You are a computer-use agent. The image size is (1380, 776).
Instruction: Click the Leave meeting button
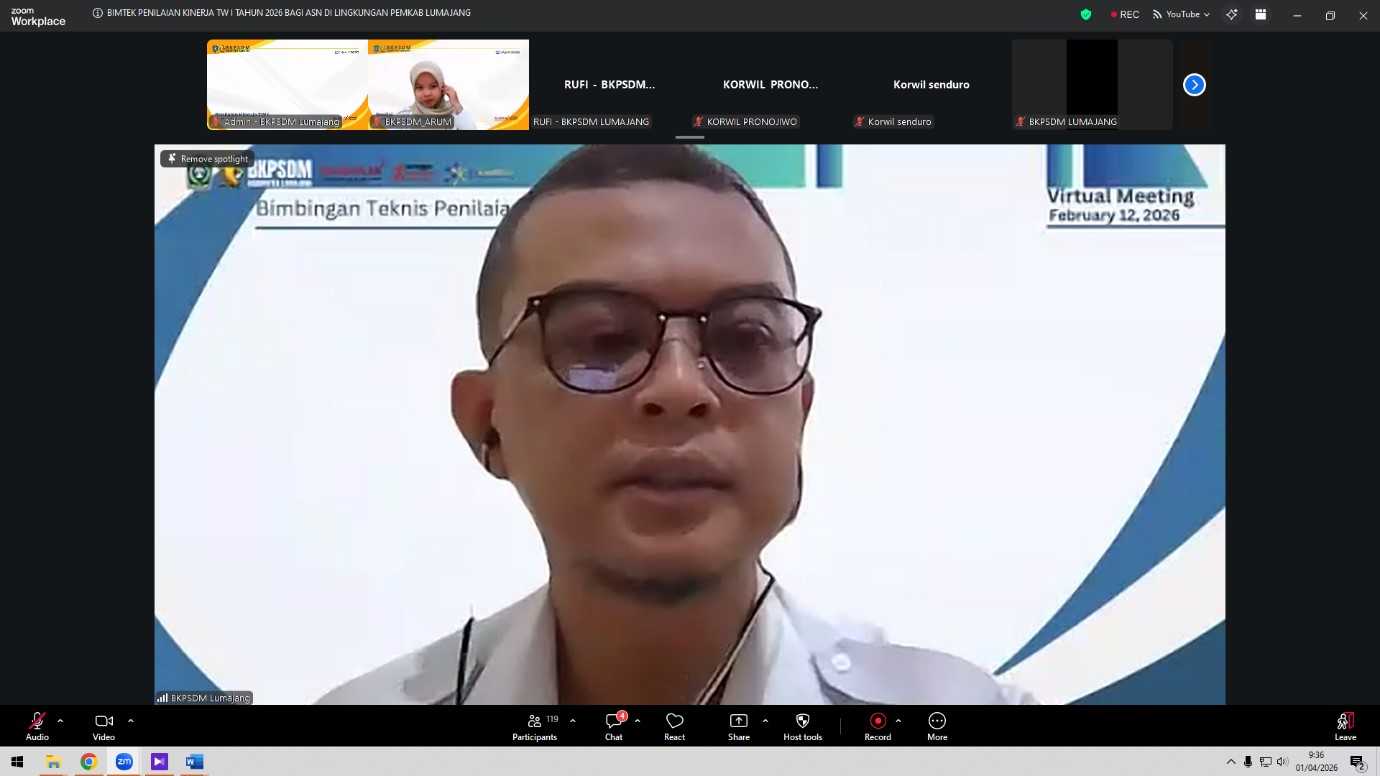[x=1345, y=726]
